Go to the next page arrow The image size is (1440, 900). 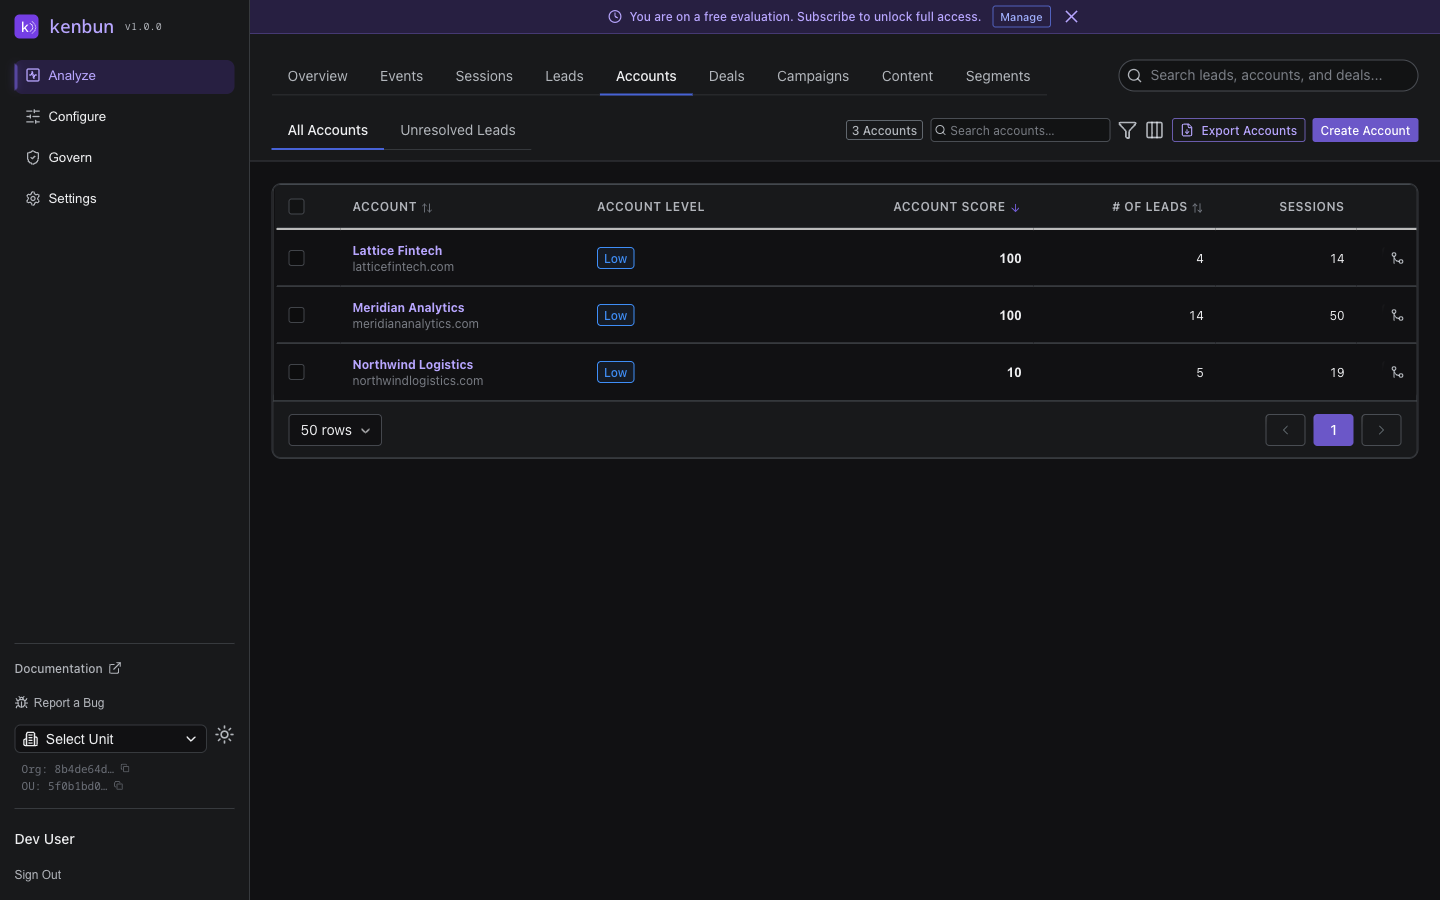1381,430
